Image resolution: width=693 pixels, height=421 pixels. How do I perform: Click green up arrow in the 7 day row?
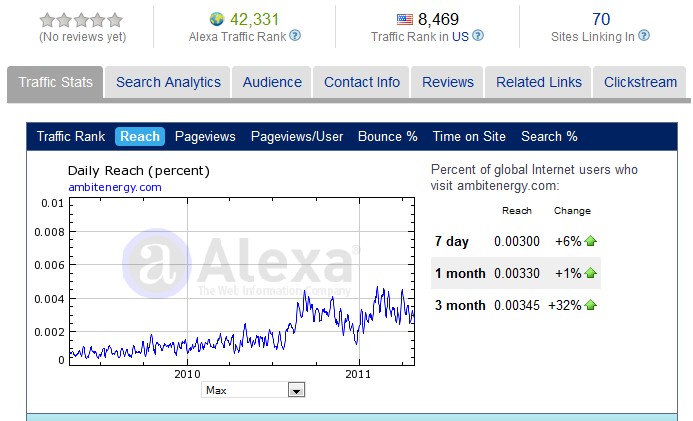(590, 241)
